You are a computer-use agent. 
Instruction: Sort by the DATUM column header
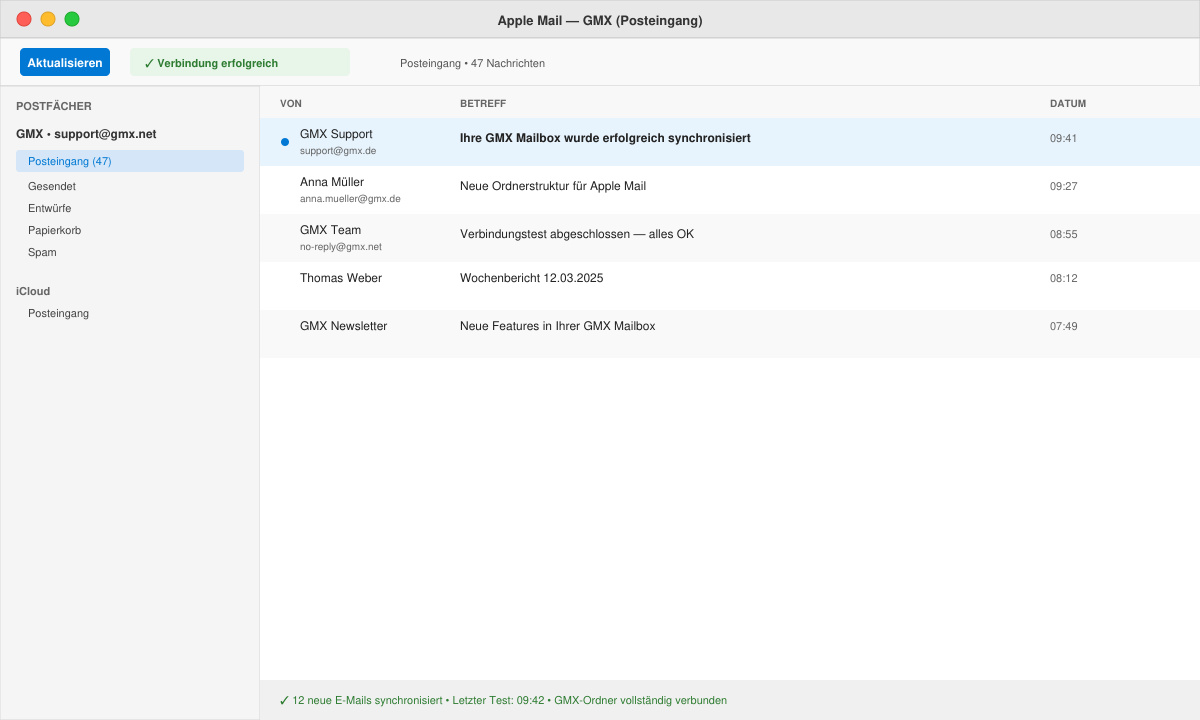pyautogui.click(x=1068, y=104)
